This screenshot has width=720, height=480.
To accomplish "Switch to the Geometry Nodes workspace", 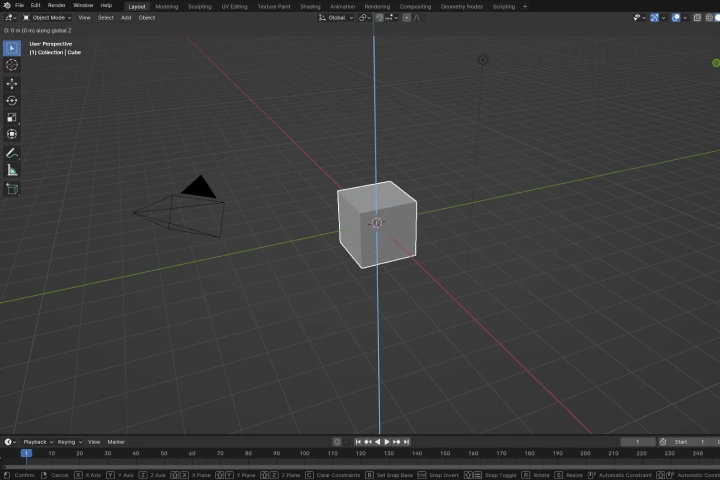I will click(x=461, y=6).
